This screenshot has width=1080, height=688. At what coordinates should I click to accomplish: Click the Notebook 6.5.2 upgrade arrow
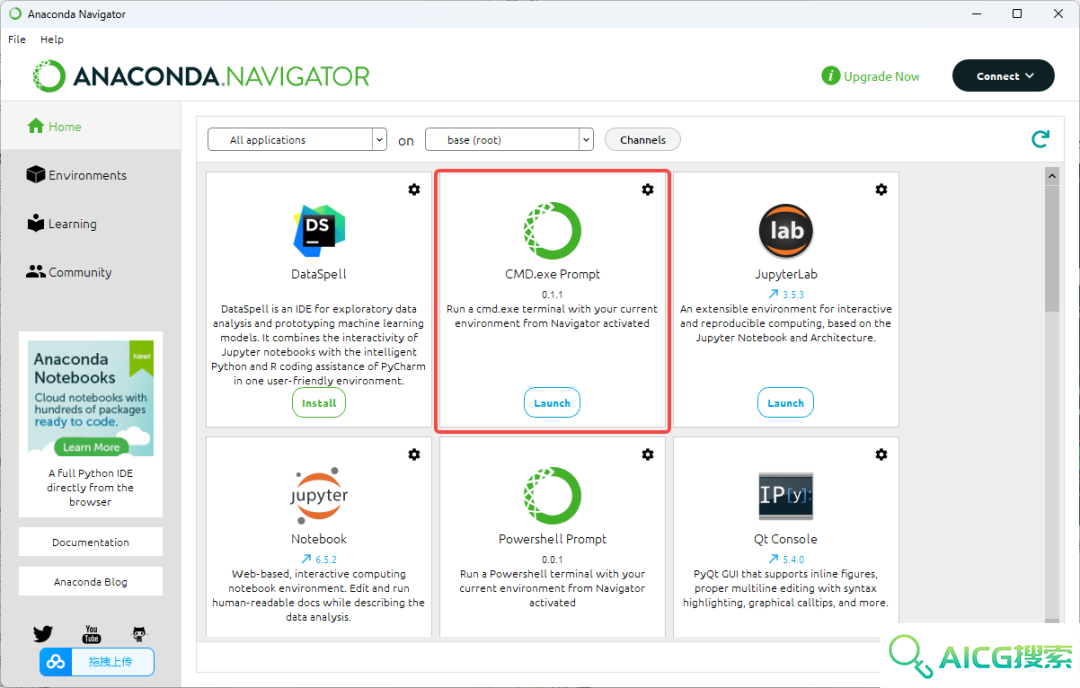pos(307,559)
